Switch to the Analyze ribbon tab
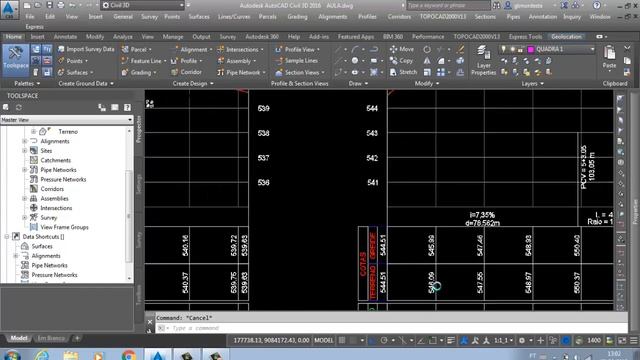640x360 pixels. tap(122, 37)
